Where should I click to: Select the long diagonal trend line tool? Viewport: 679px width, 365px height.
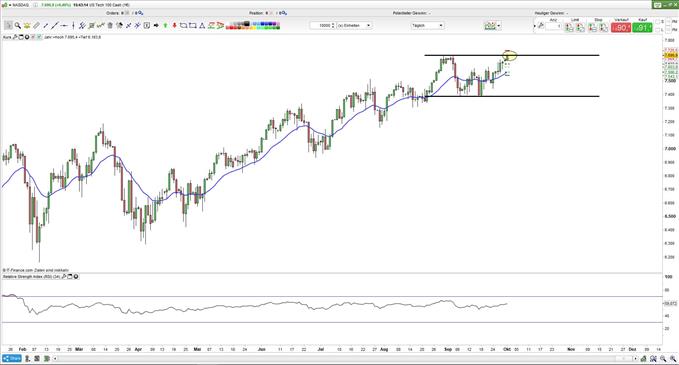55,26
